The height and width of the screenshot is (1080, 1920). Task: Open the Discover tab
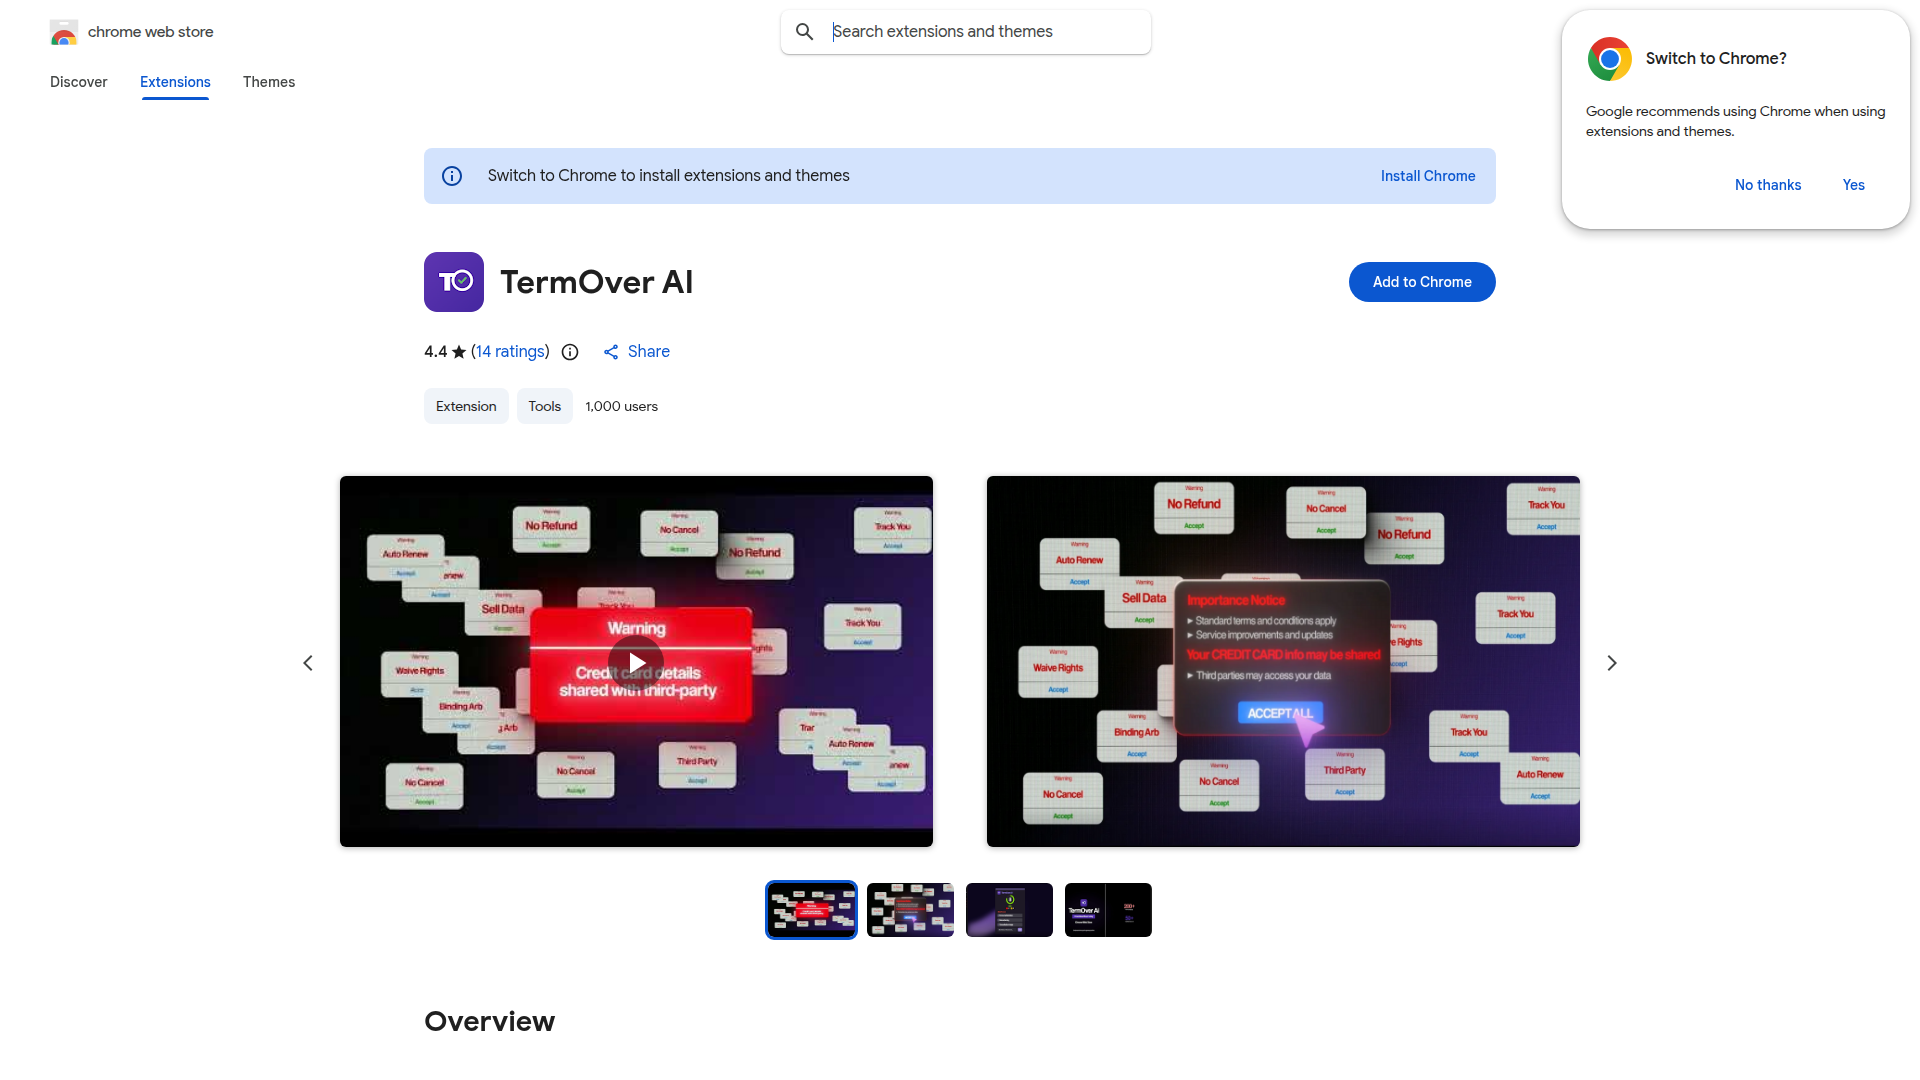click(x=78, y=82)
